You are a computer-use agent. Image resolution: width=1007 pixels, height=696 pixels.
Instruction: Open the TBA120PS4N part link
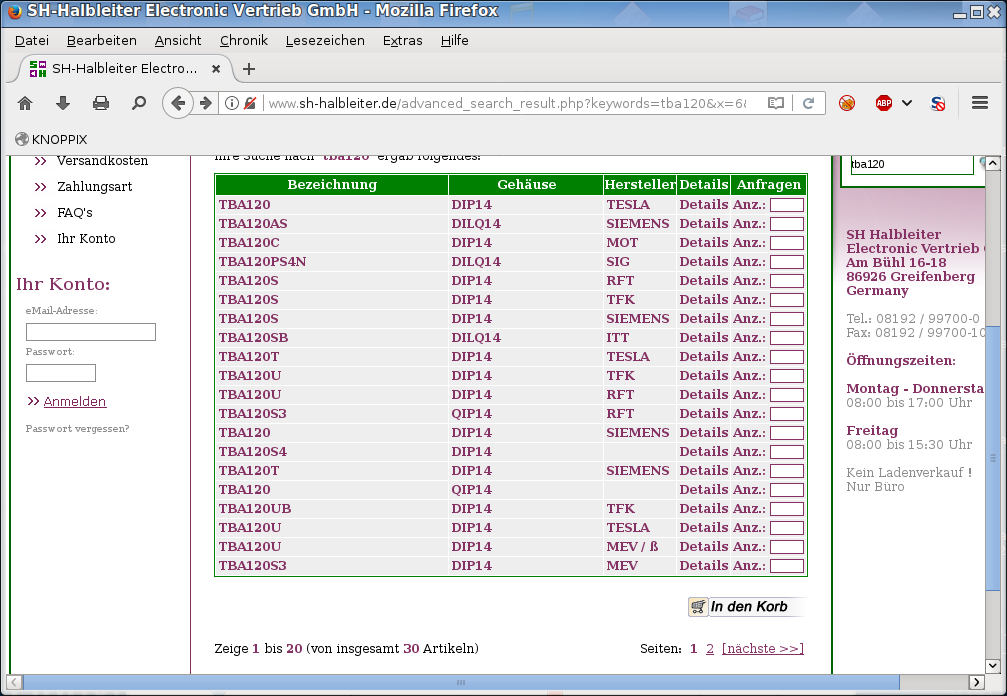tap(262, 261)
